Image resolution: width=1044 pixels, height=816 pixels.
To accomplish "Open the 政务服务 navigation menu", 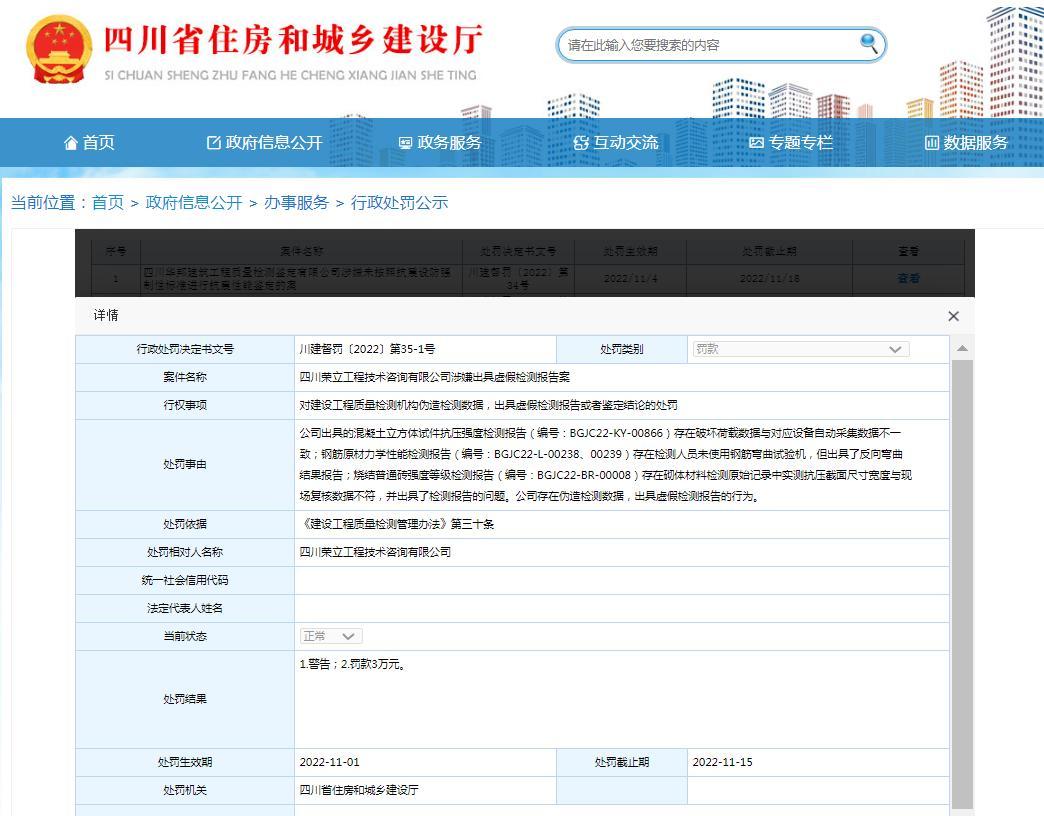I will point(439,142).
